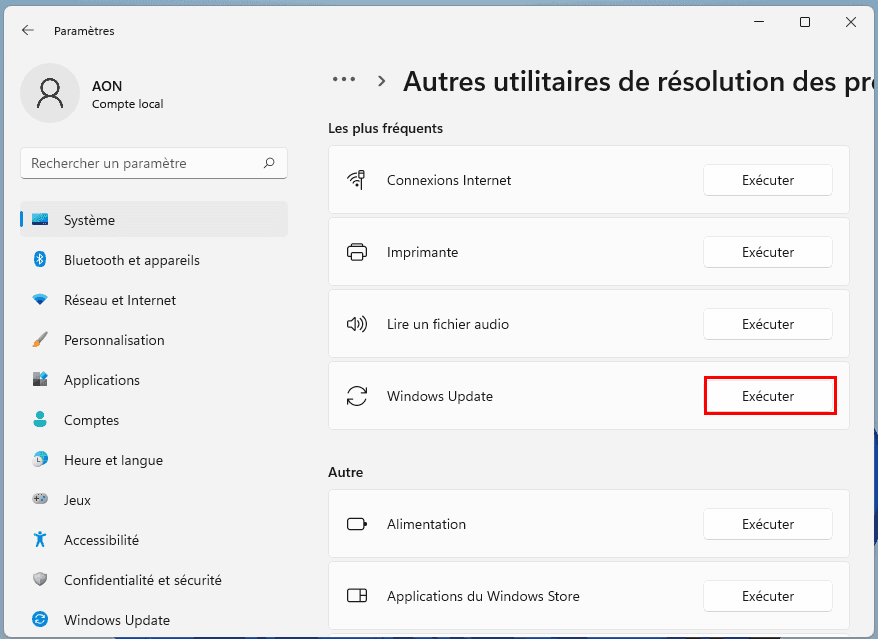Image resolution: width=878 pixels, height=639 pixels.
Task: Click the Accessibilité person icon
Action: [40, 540]
